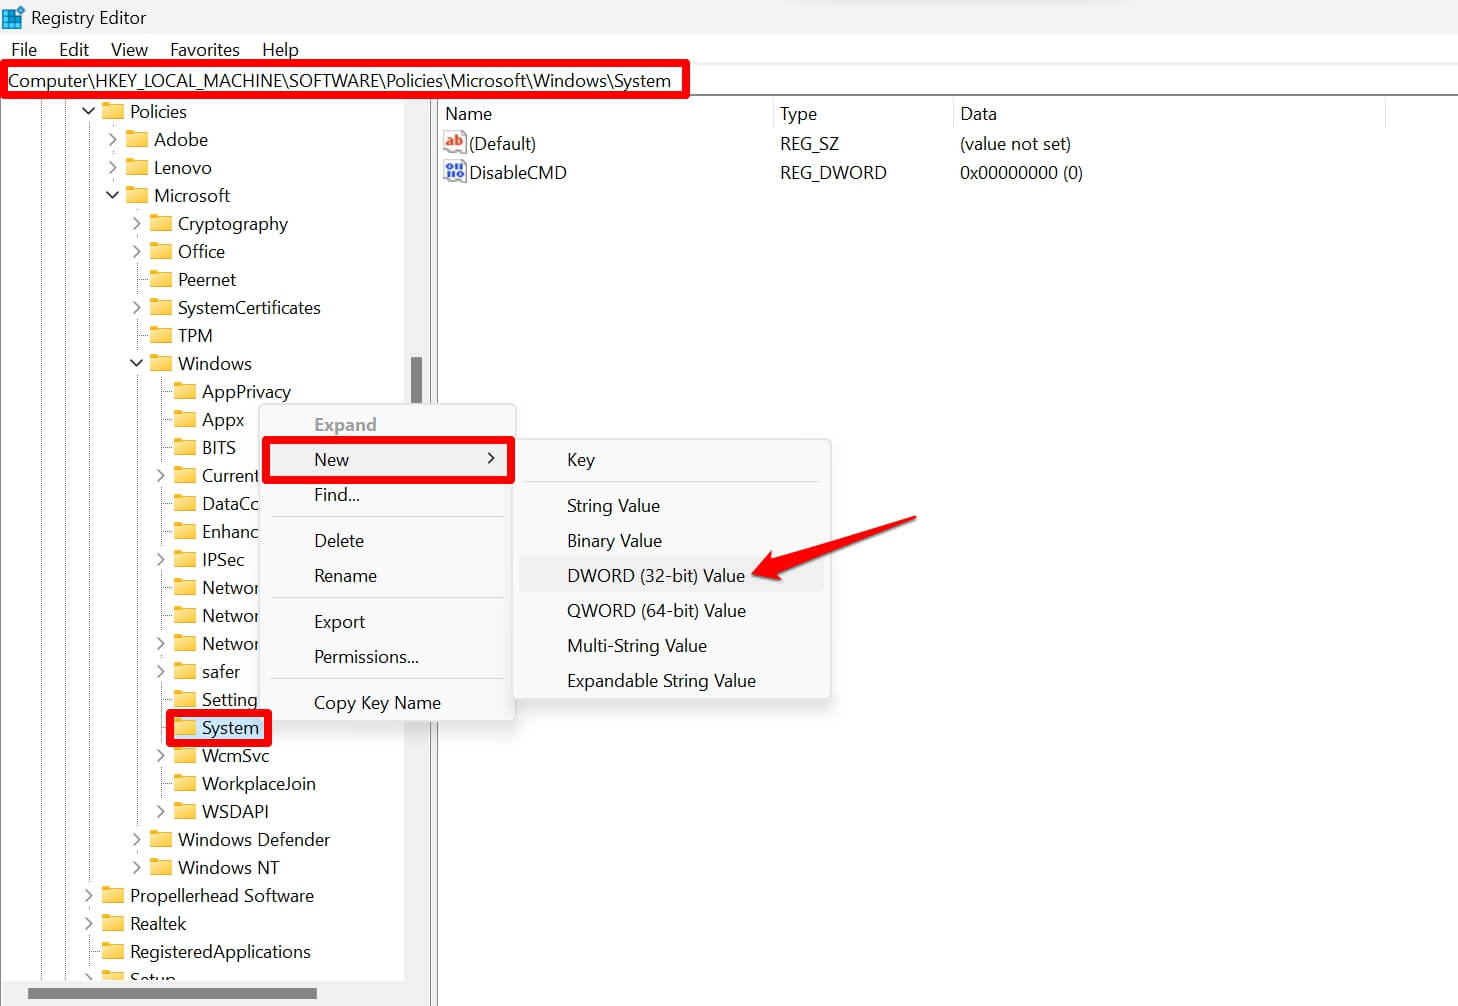Screen dimensions: 1458x1006
Task: Choose Expandable String Value option
Action: pos(671,680)
